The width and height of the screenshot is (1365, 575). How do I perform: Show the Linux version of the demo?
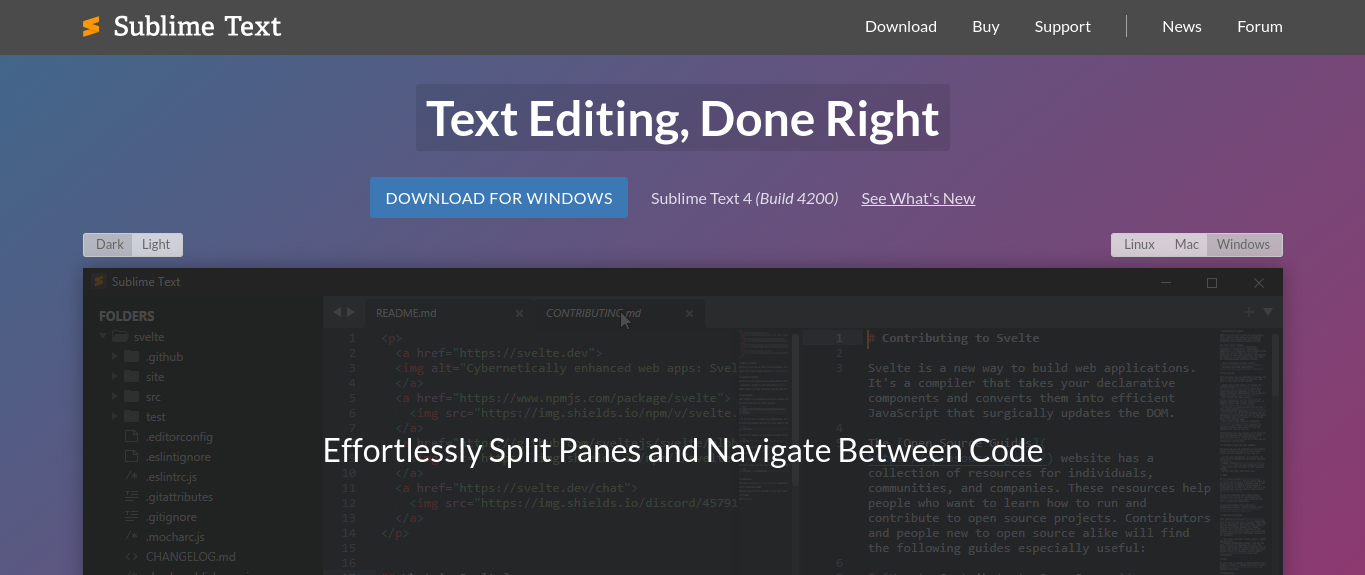(1139, 245)
